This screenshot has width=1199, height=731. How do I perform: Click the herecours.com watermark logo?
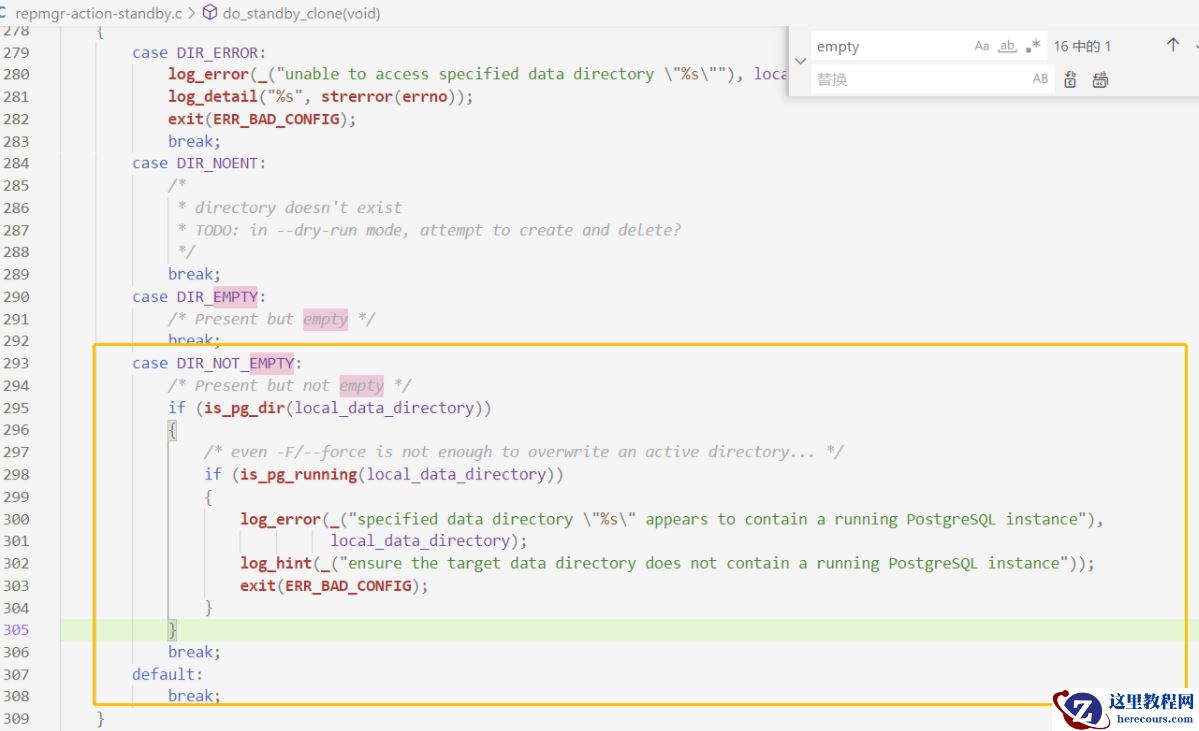point(1125,709)
